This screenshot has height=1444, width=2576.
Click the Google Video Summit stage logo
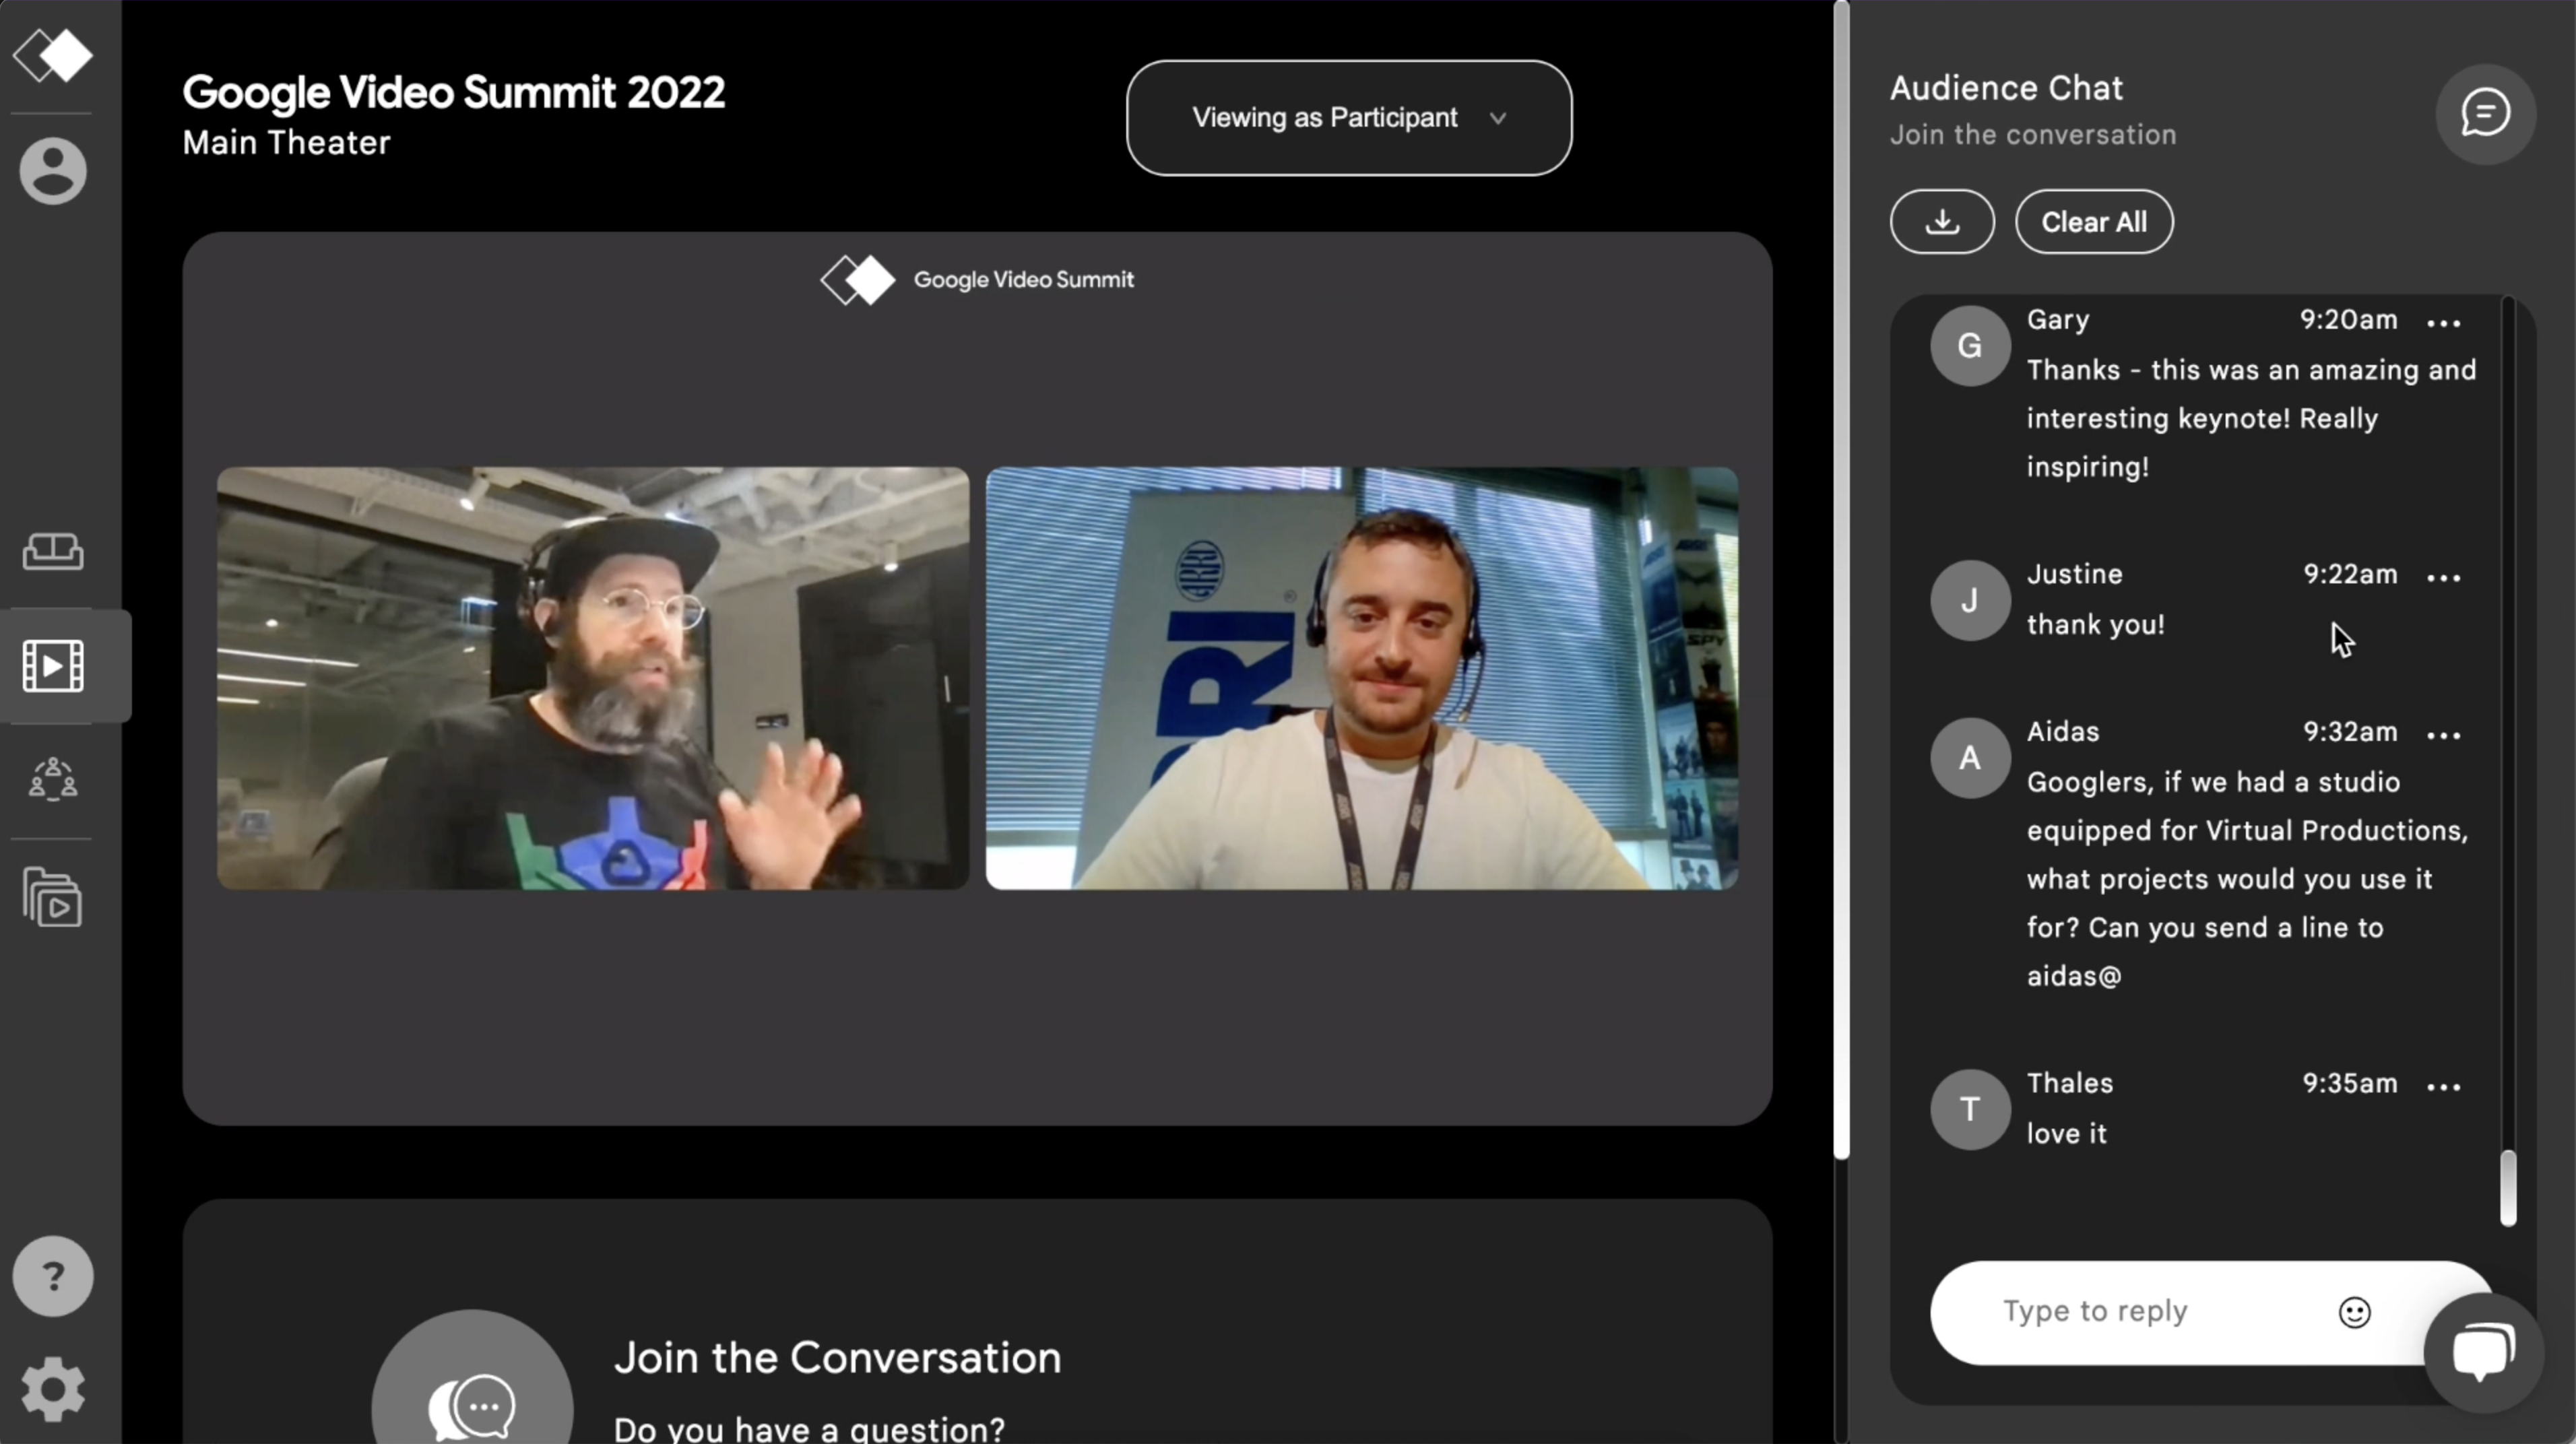(x=977, y=280)
